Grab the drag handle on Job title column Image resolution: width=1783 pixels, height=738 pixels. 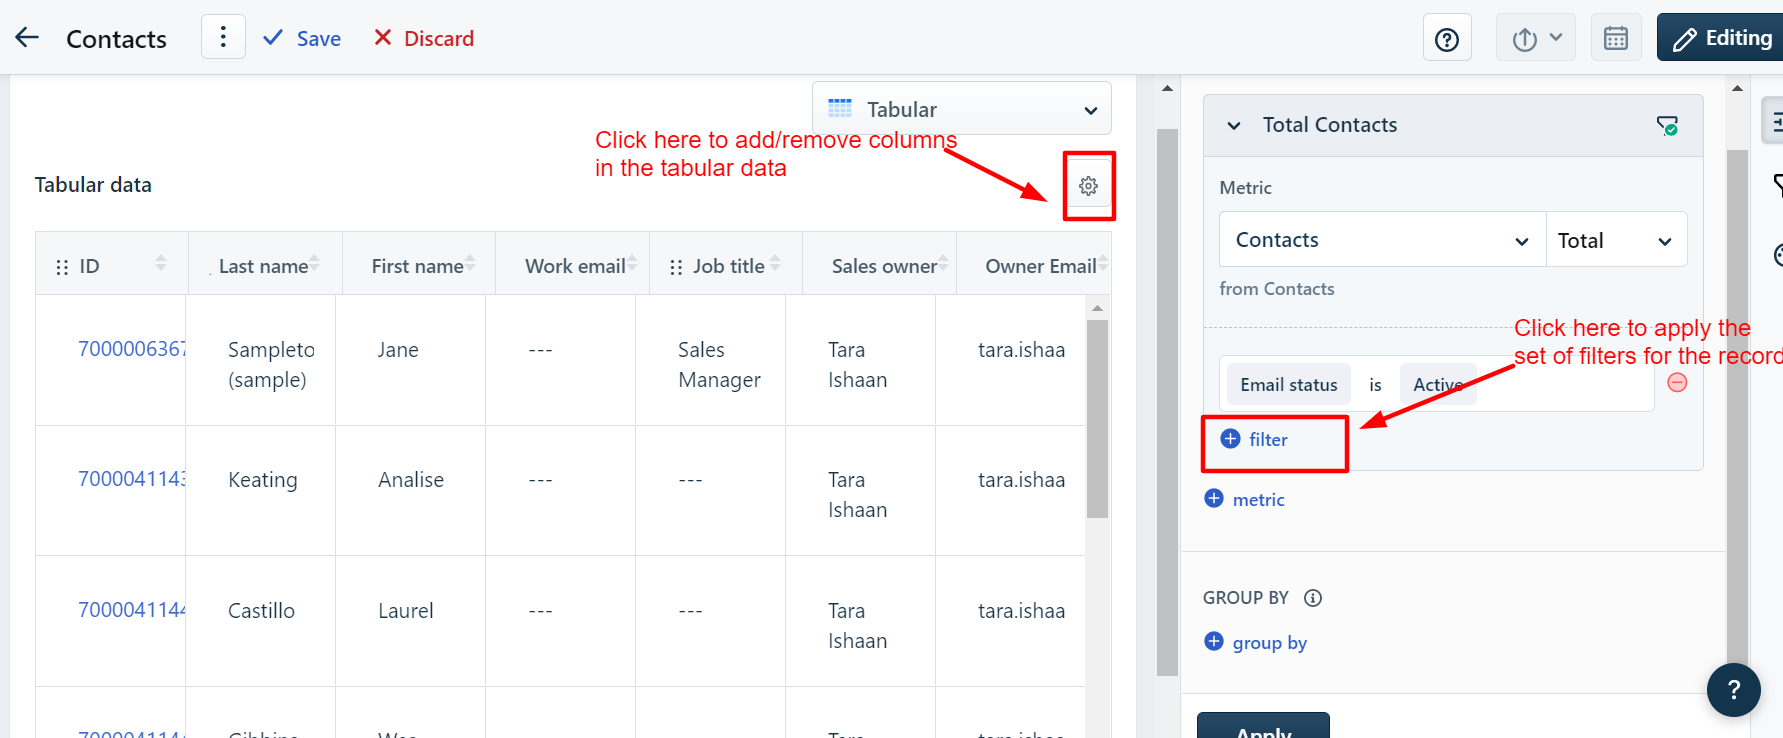pos(676,267)
